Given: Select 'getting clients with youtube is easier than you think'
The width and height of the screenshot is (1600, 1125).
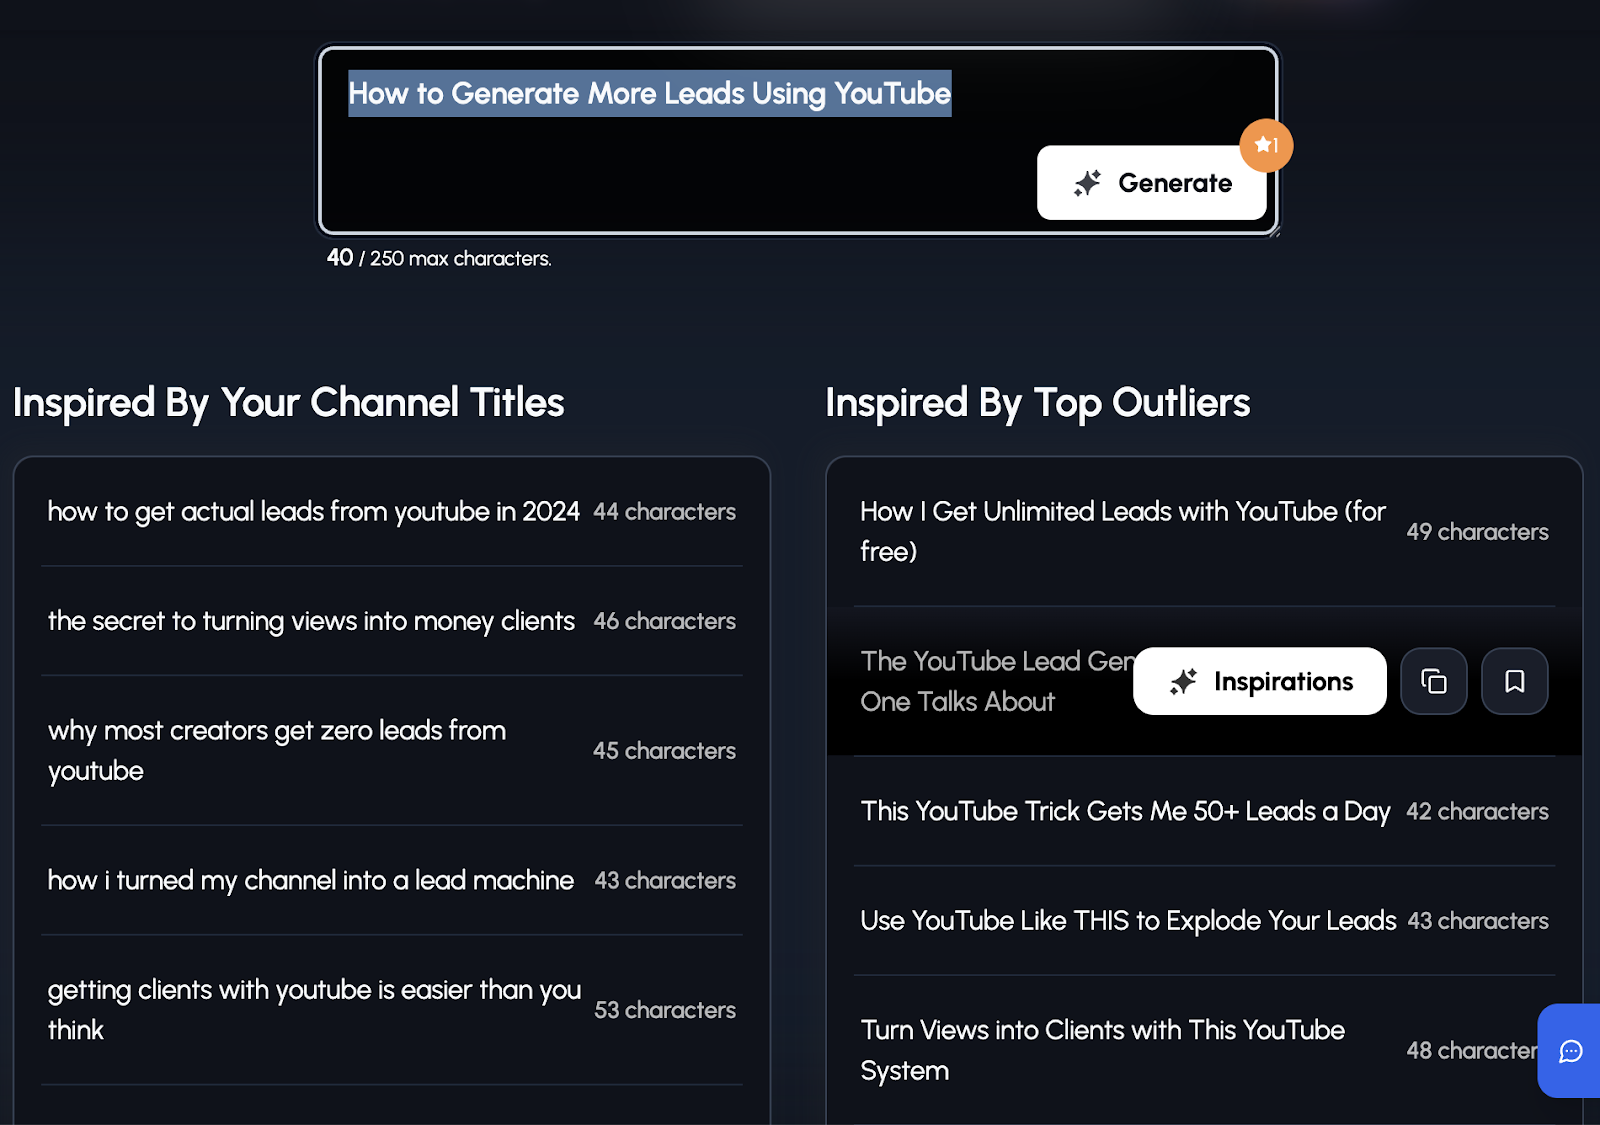Looking at the screenshot, I should point(314,1010).
